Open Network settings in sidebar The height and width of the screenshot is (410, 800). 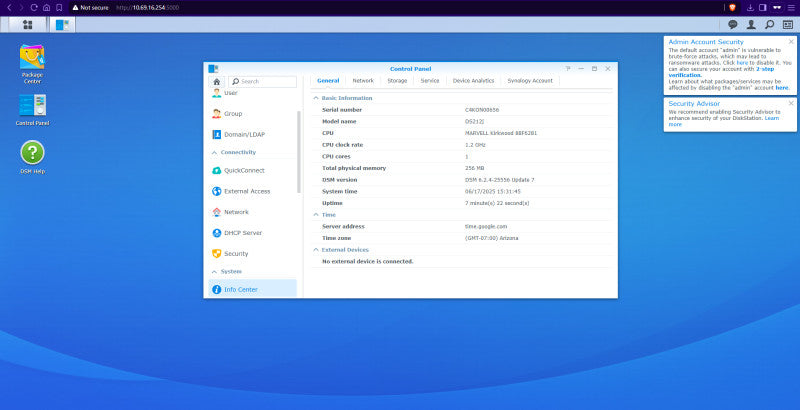[x=252, y=212]
